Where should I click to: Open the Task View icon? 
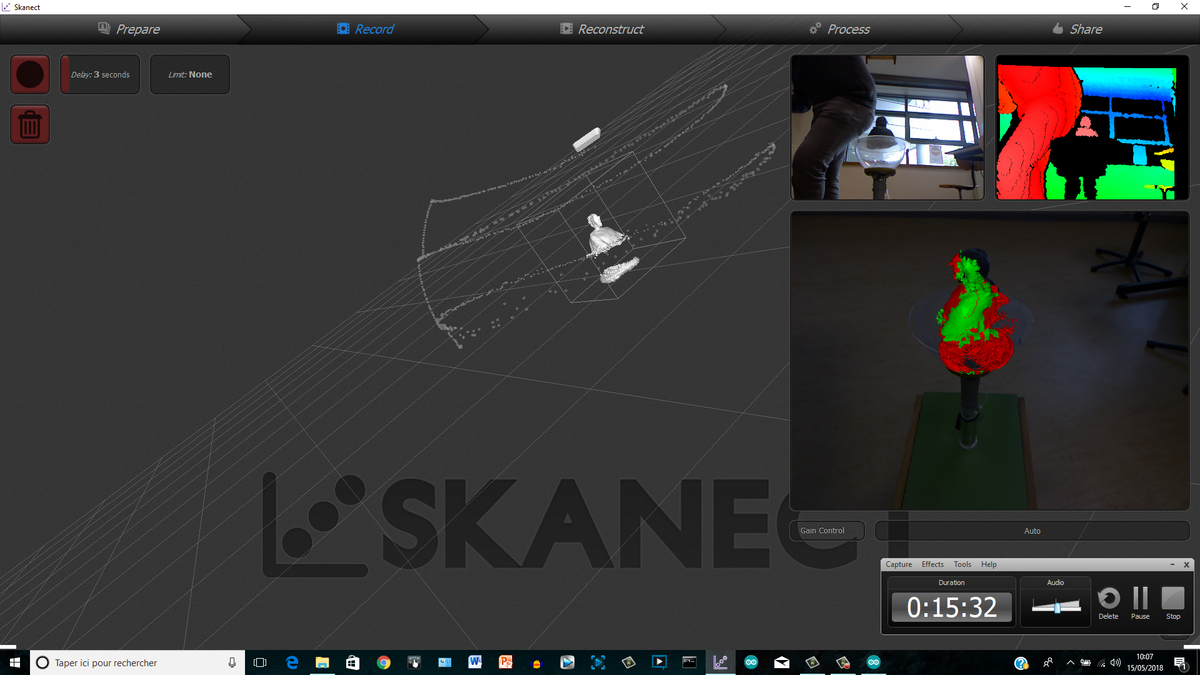260,662
